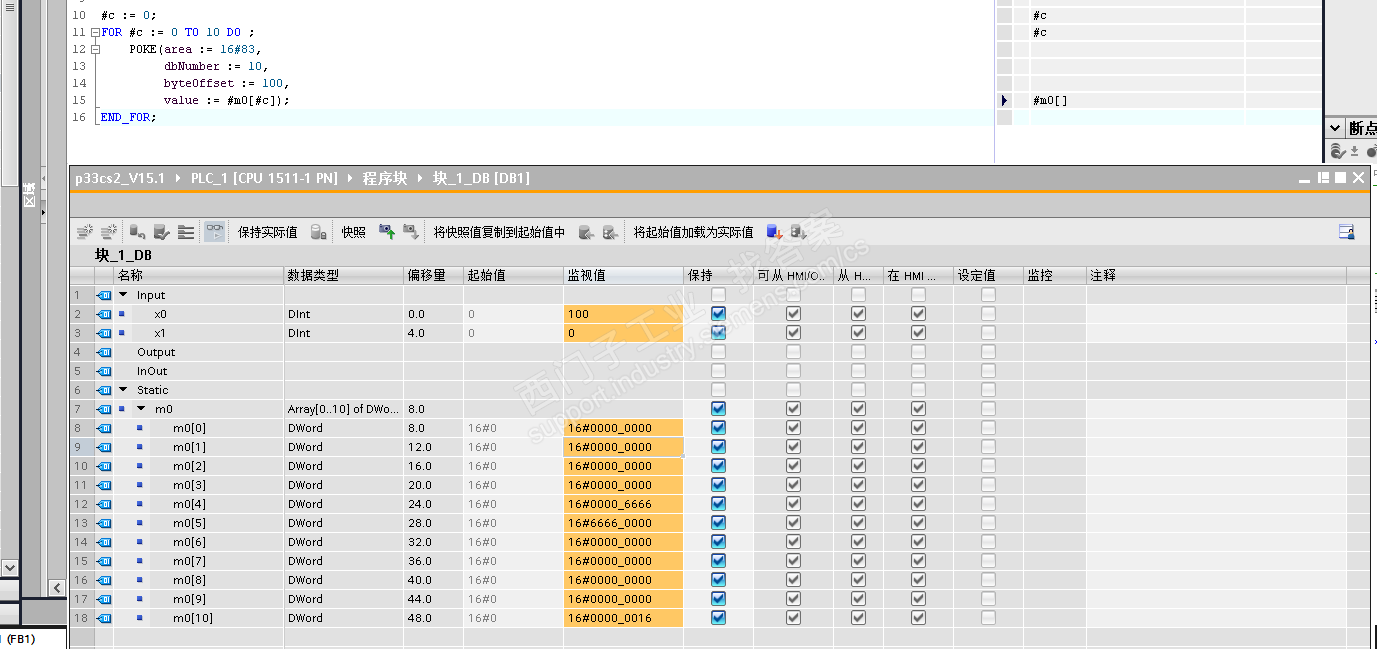Toggle the 保持 checkbox for x0
The image size is (1377, 649).
pos(718,314)
